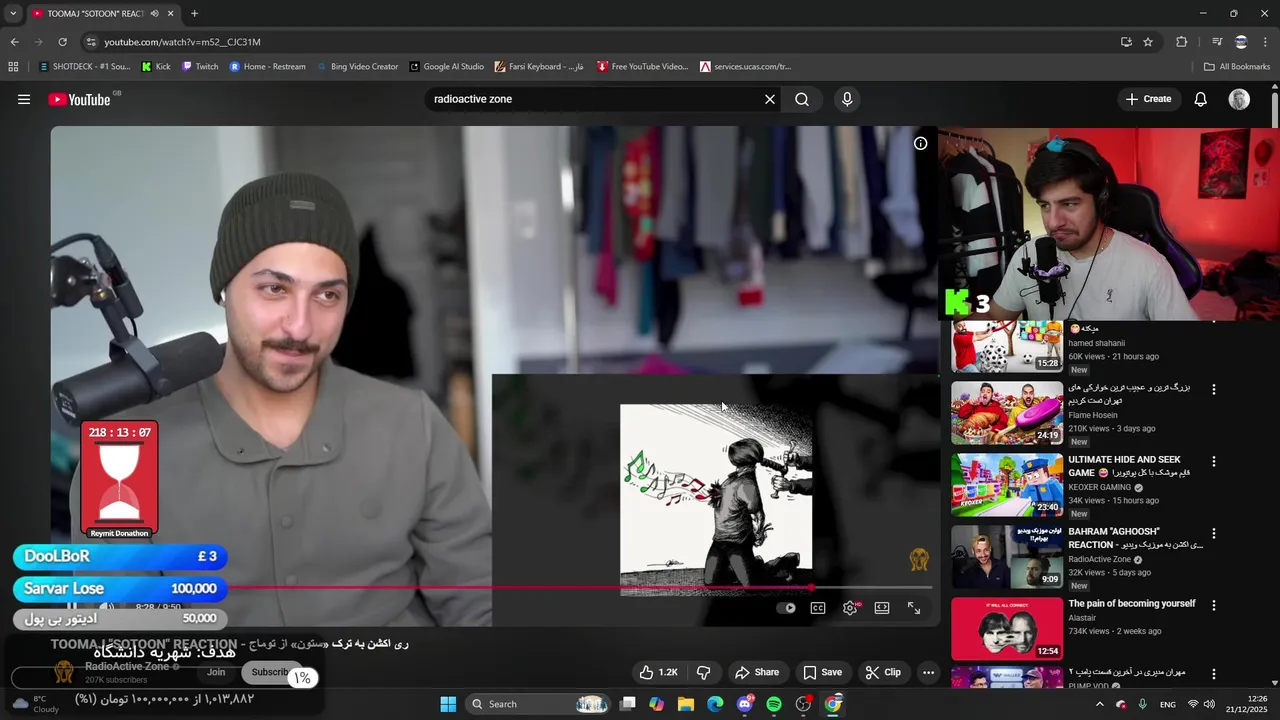This screenshot has height=720, width=1280.
Task: Share this video
Action: [x=757, y=673]
